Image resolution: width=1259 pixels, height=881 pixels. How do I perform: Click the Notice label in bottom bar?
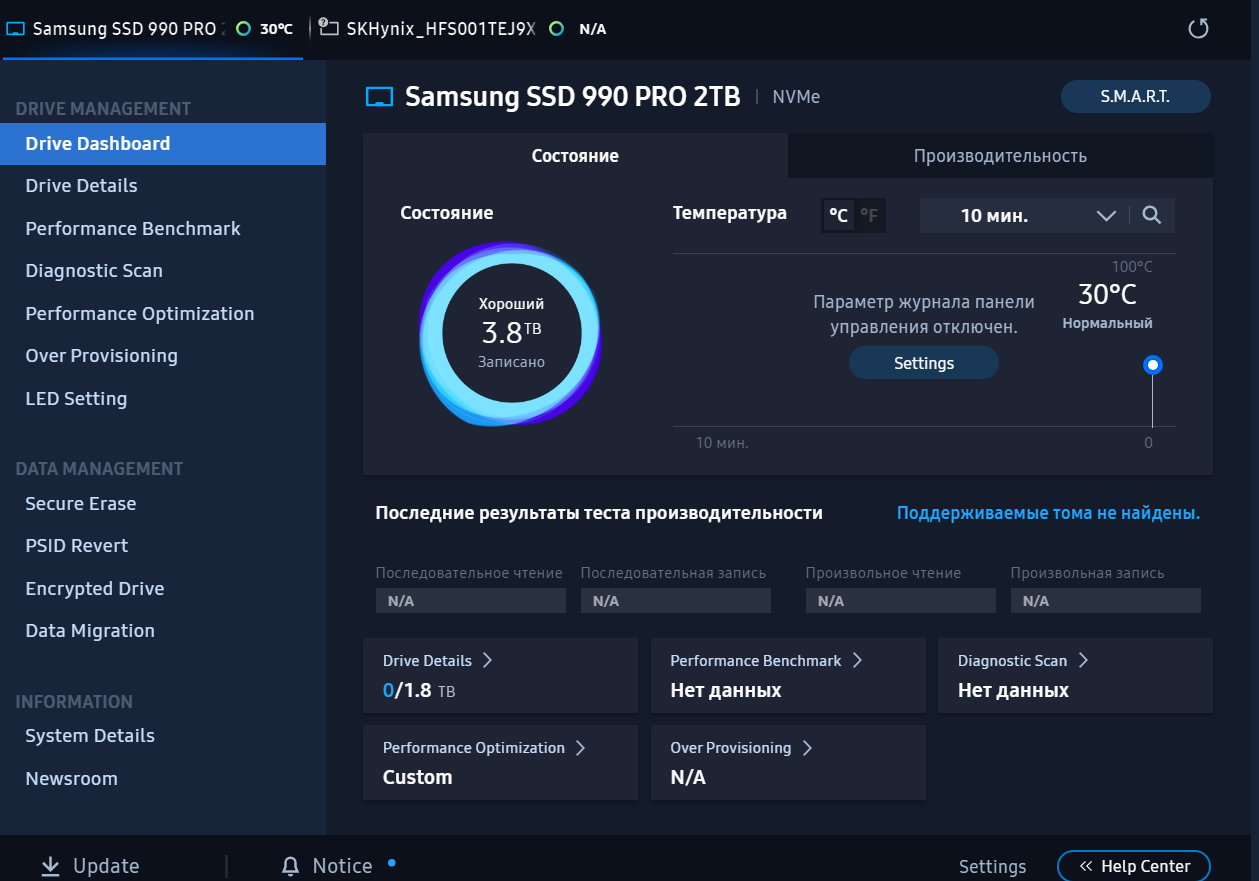click(342, 866)
